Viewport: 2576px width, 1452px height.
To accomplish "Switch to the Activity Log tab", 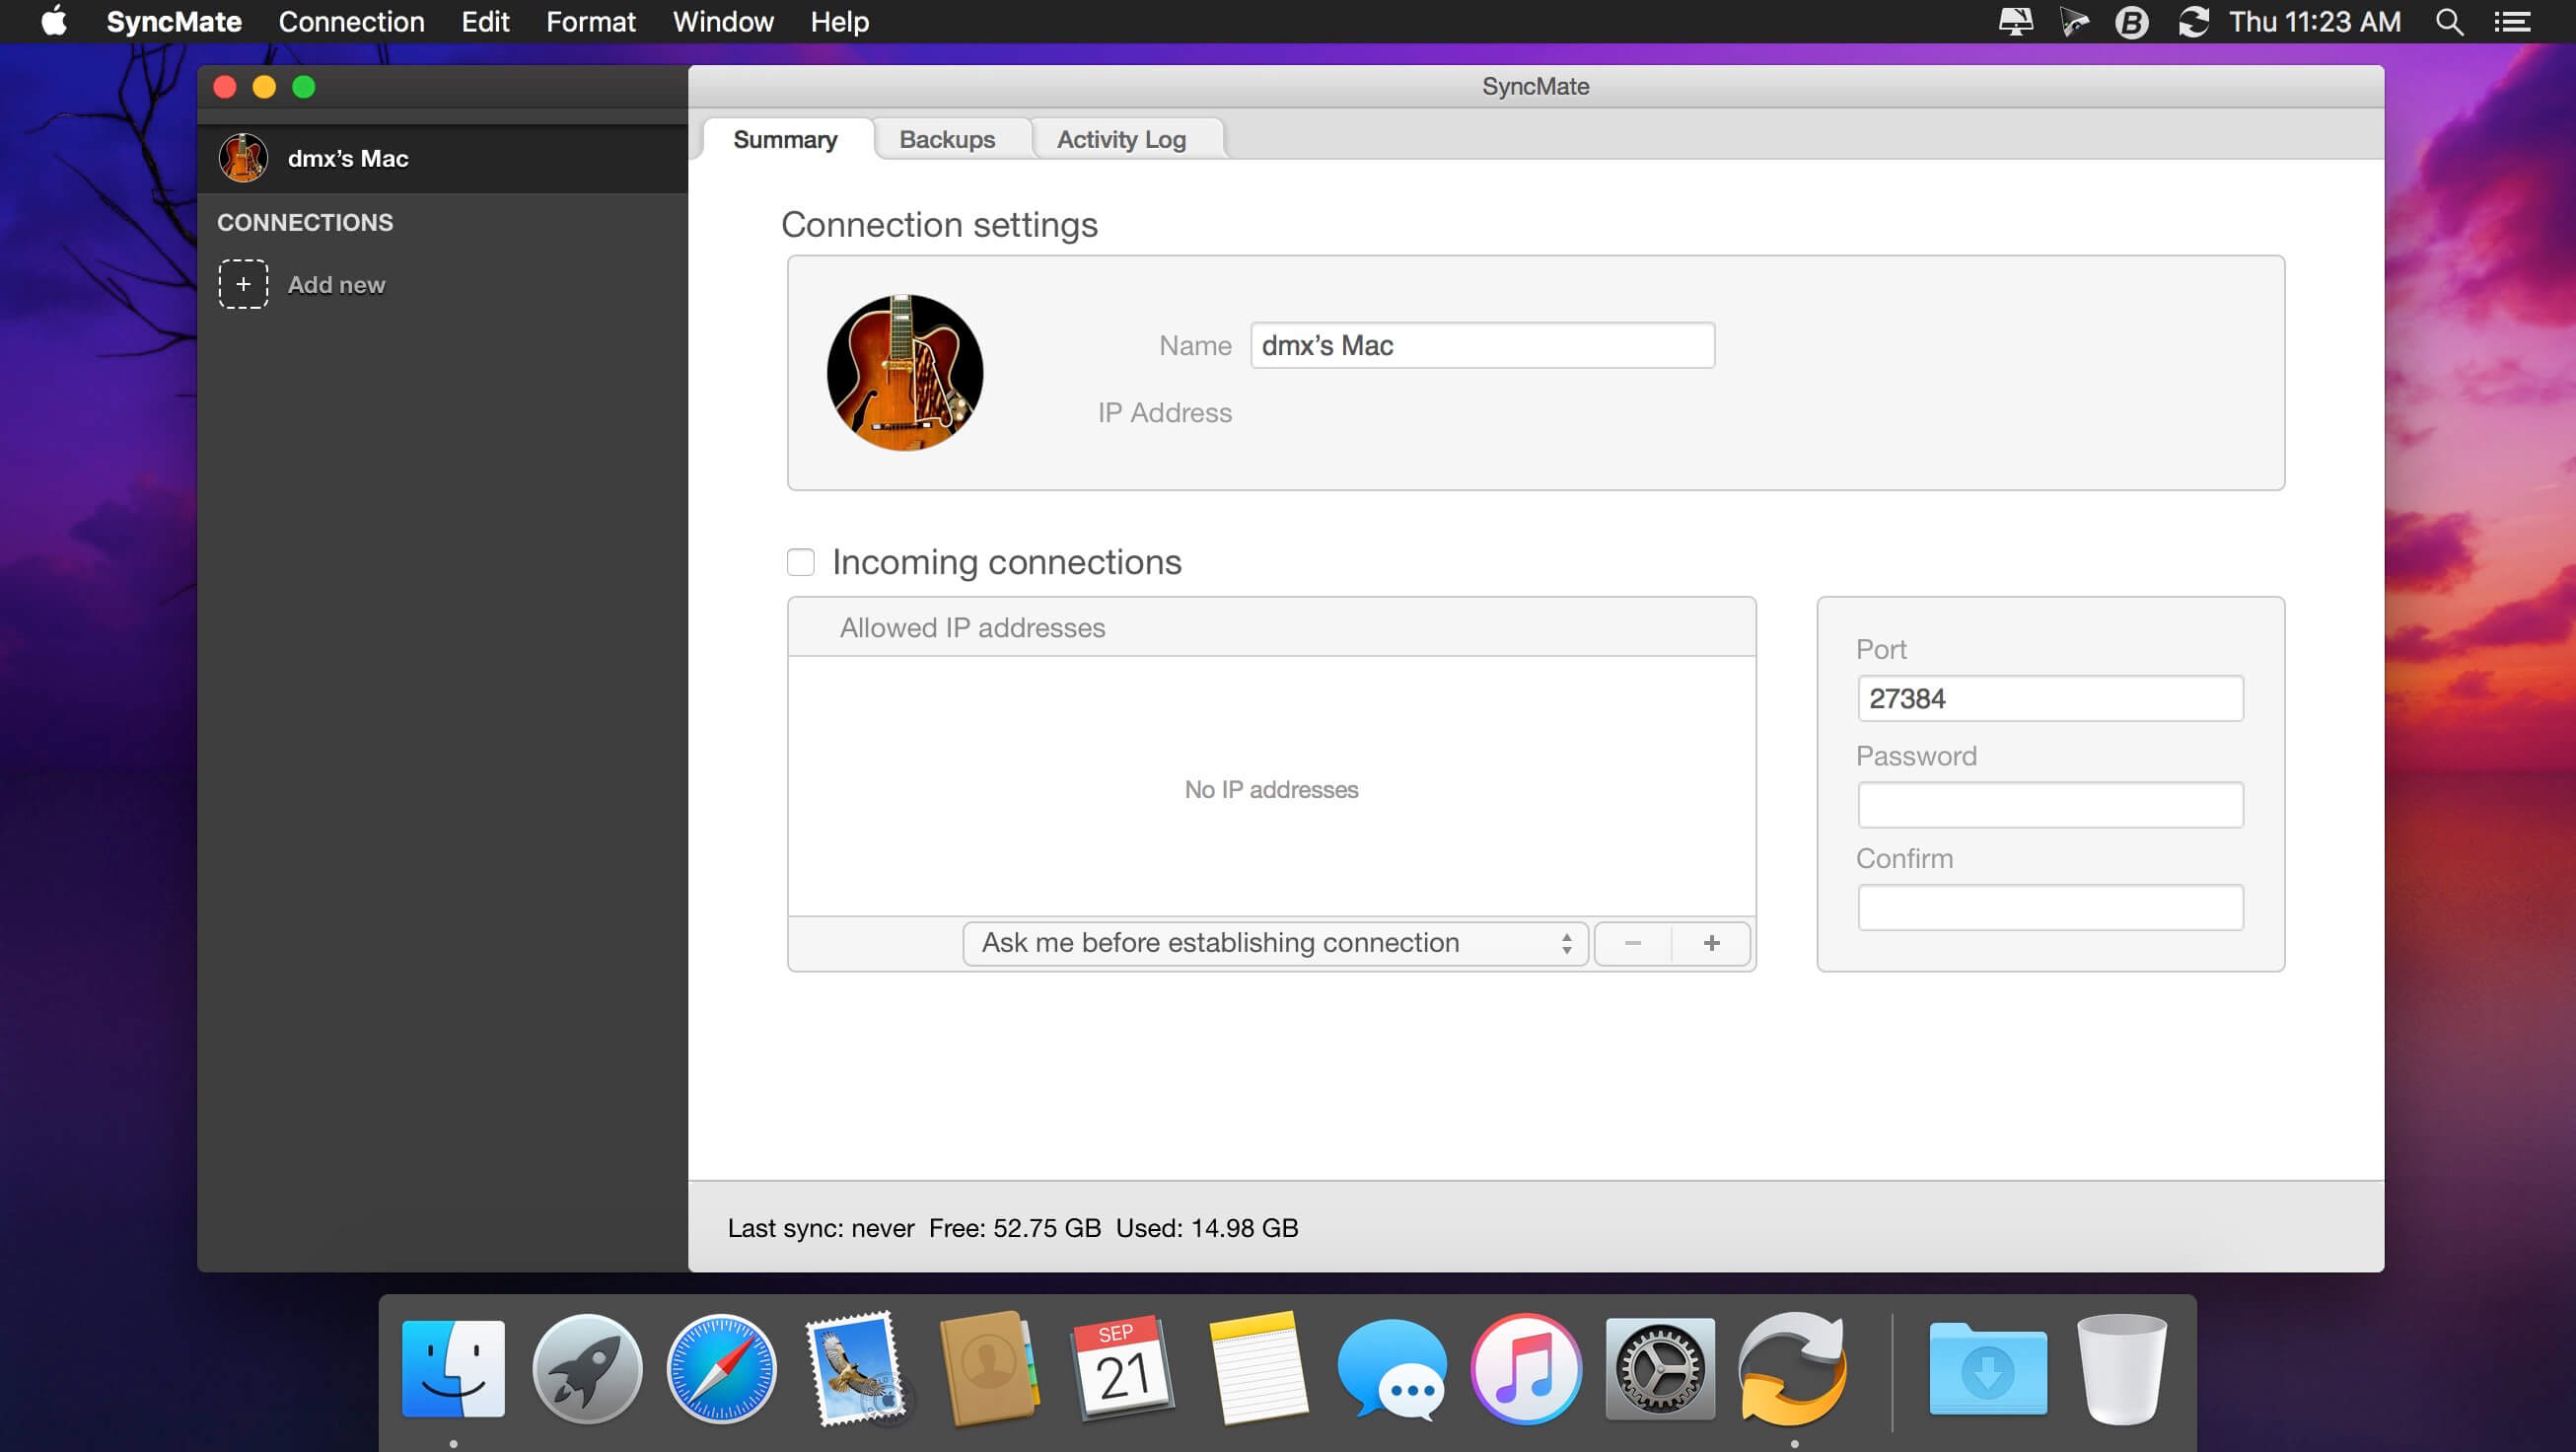I will click(x=1120, y=138).
